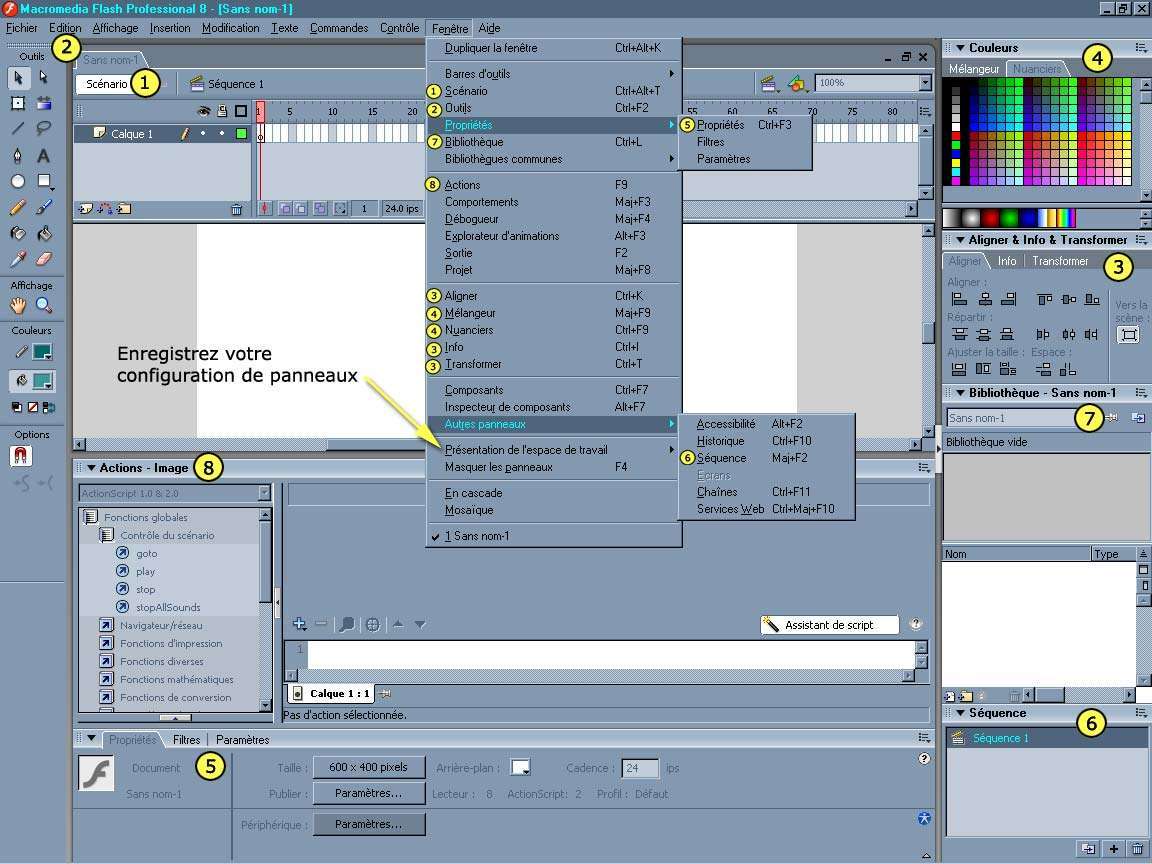Click the Edit Scene clapper icon
Image resolution: width=1152 pixels, height=864 pixels.
[x=768, y=84]
